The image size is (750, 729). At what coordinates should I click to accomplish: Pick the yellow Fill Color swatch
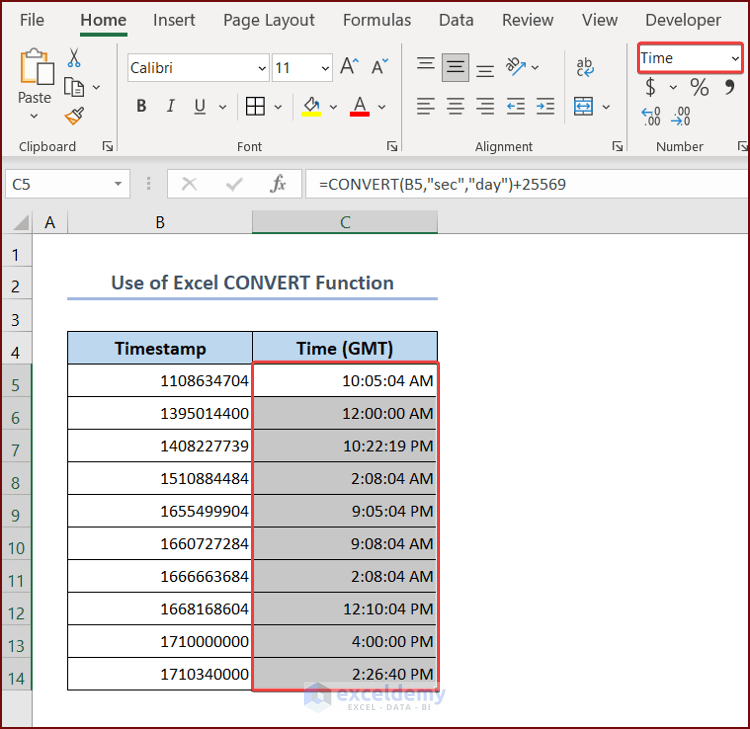311,106
